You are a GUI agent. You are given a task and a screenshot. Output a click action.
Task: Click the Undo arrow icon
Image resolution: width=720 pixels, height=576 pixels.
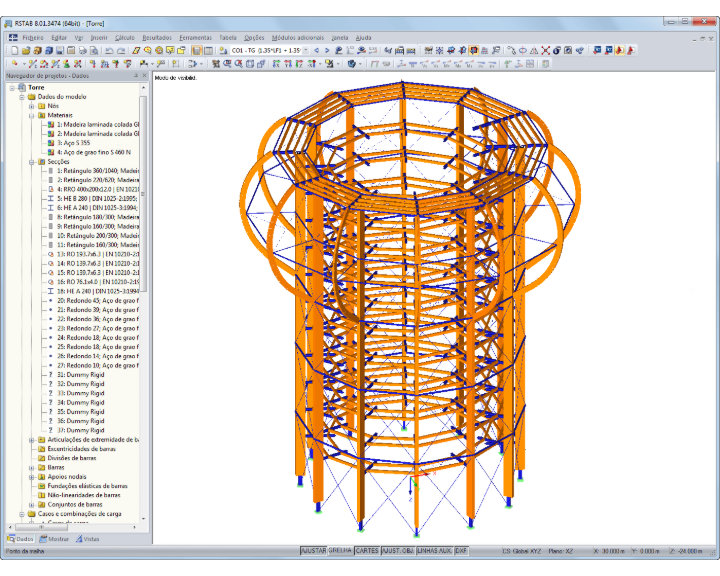109,51
